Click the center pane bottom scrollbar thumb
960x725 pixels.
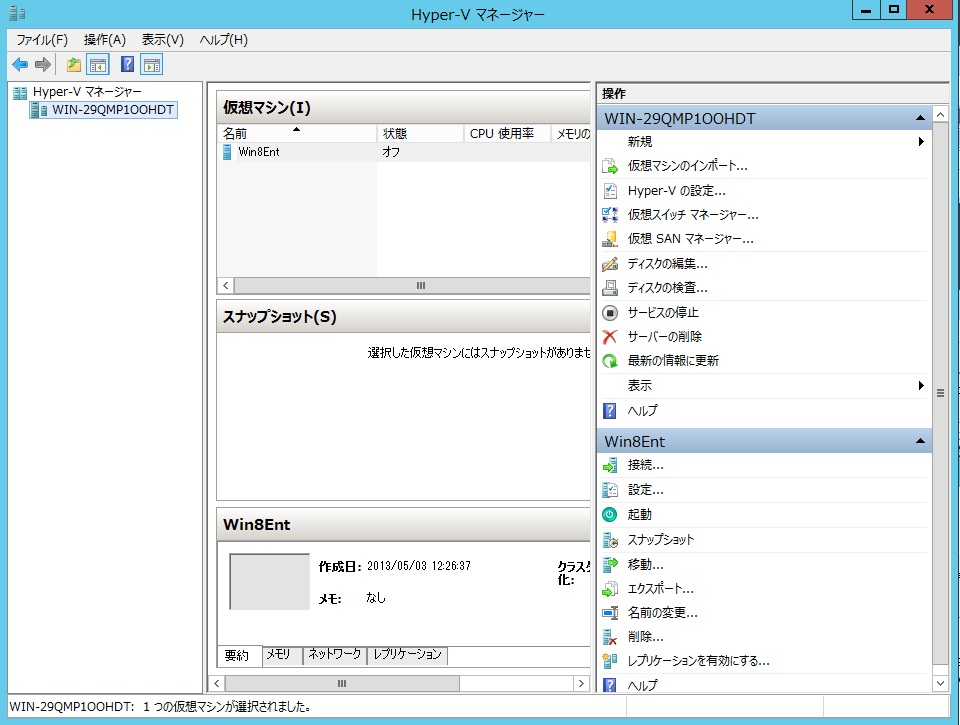pos(342,683)
